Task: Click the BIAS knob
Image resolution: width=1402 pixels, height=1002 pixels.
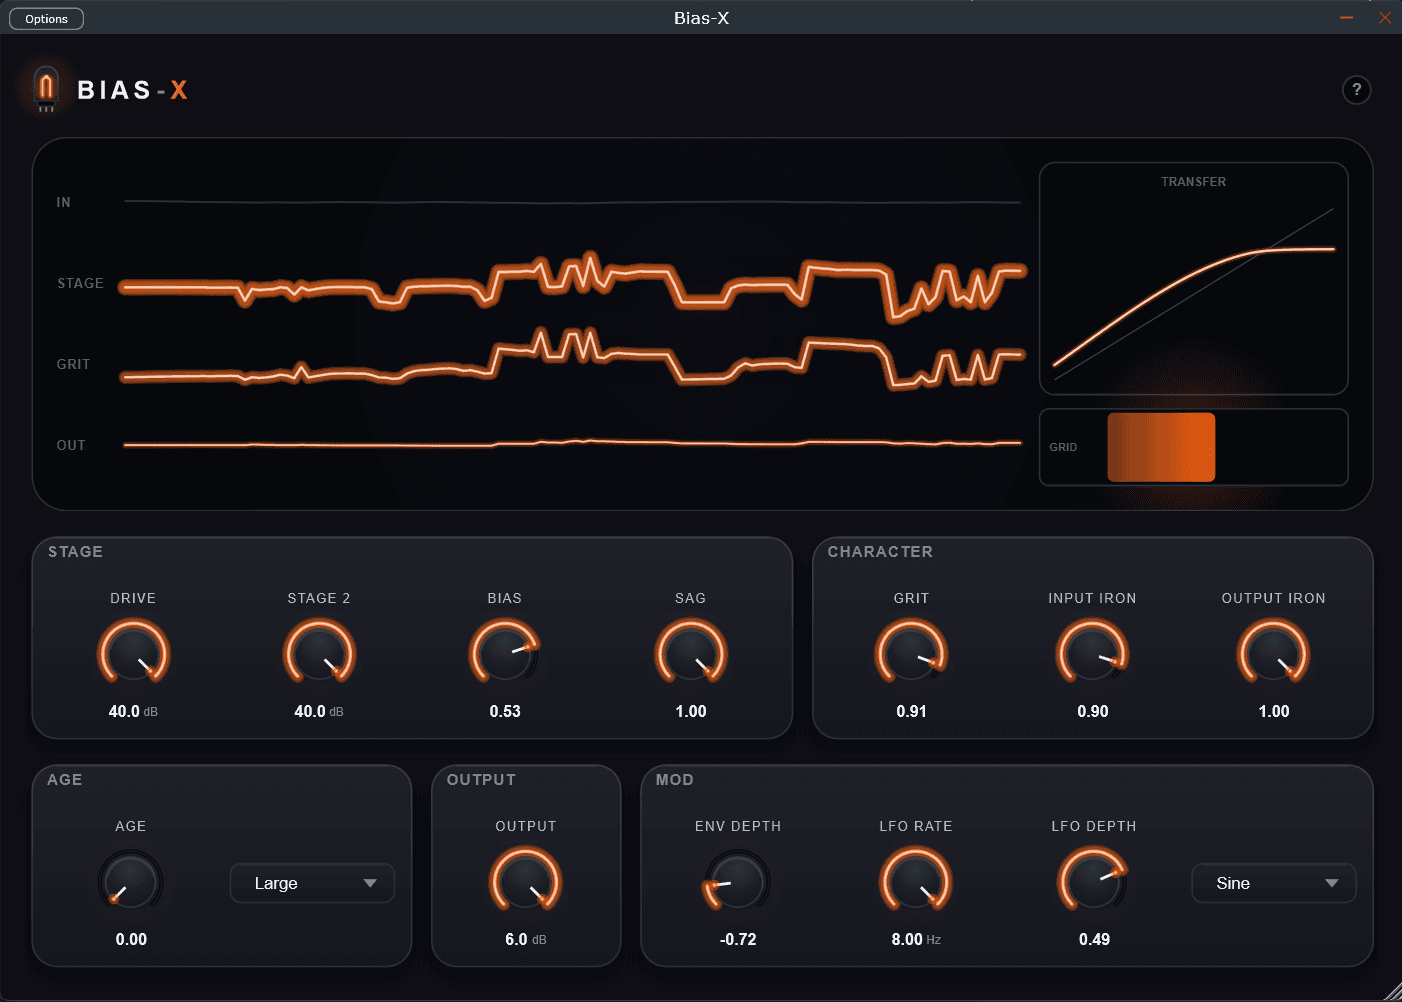Action: [x=505, y=653]
